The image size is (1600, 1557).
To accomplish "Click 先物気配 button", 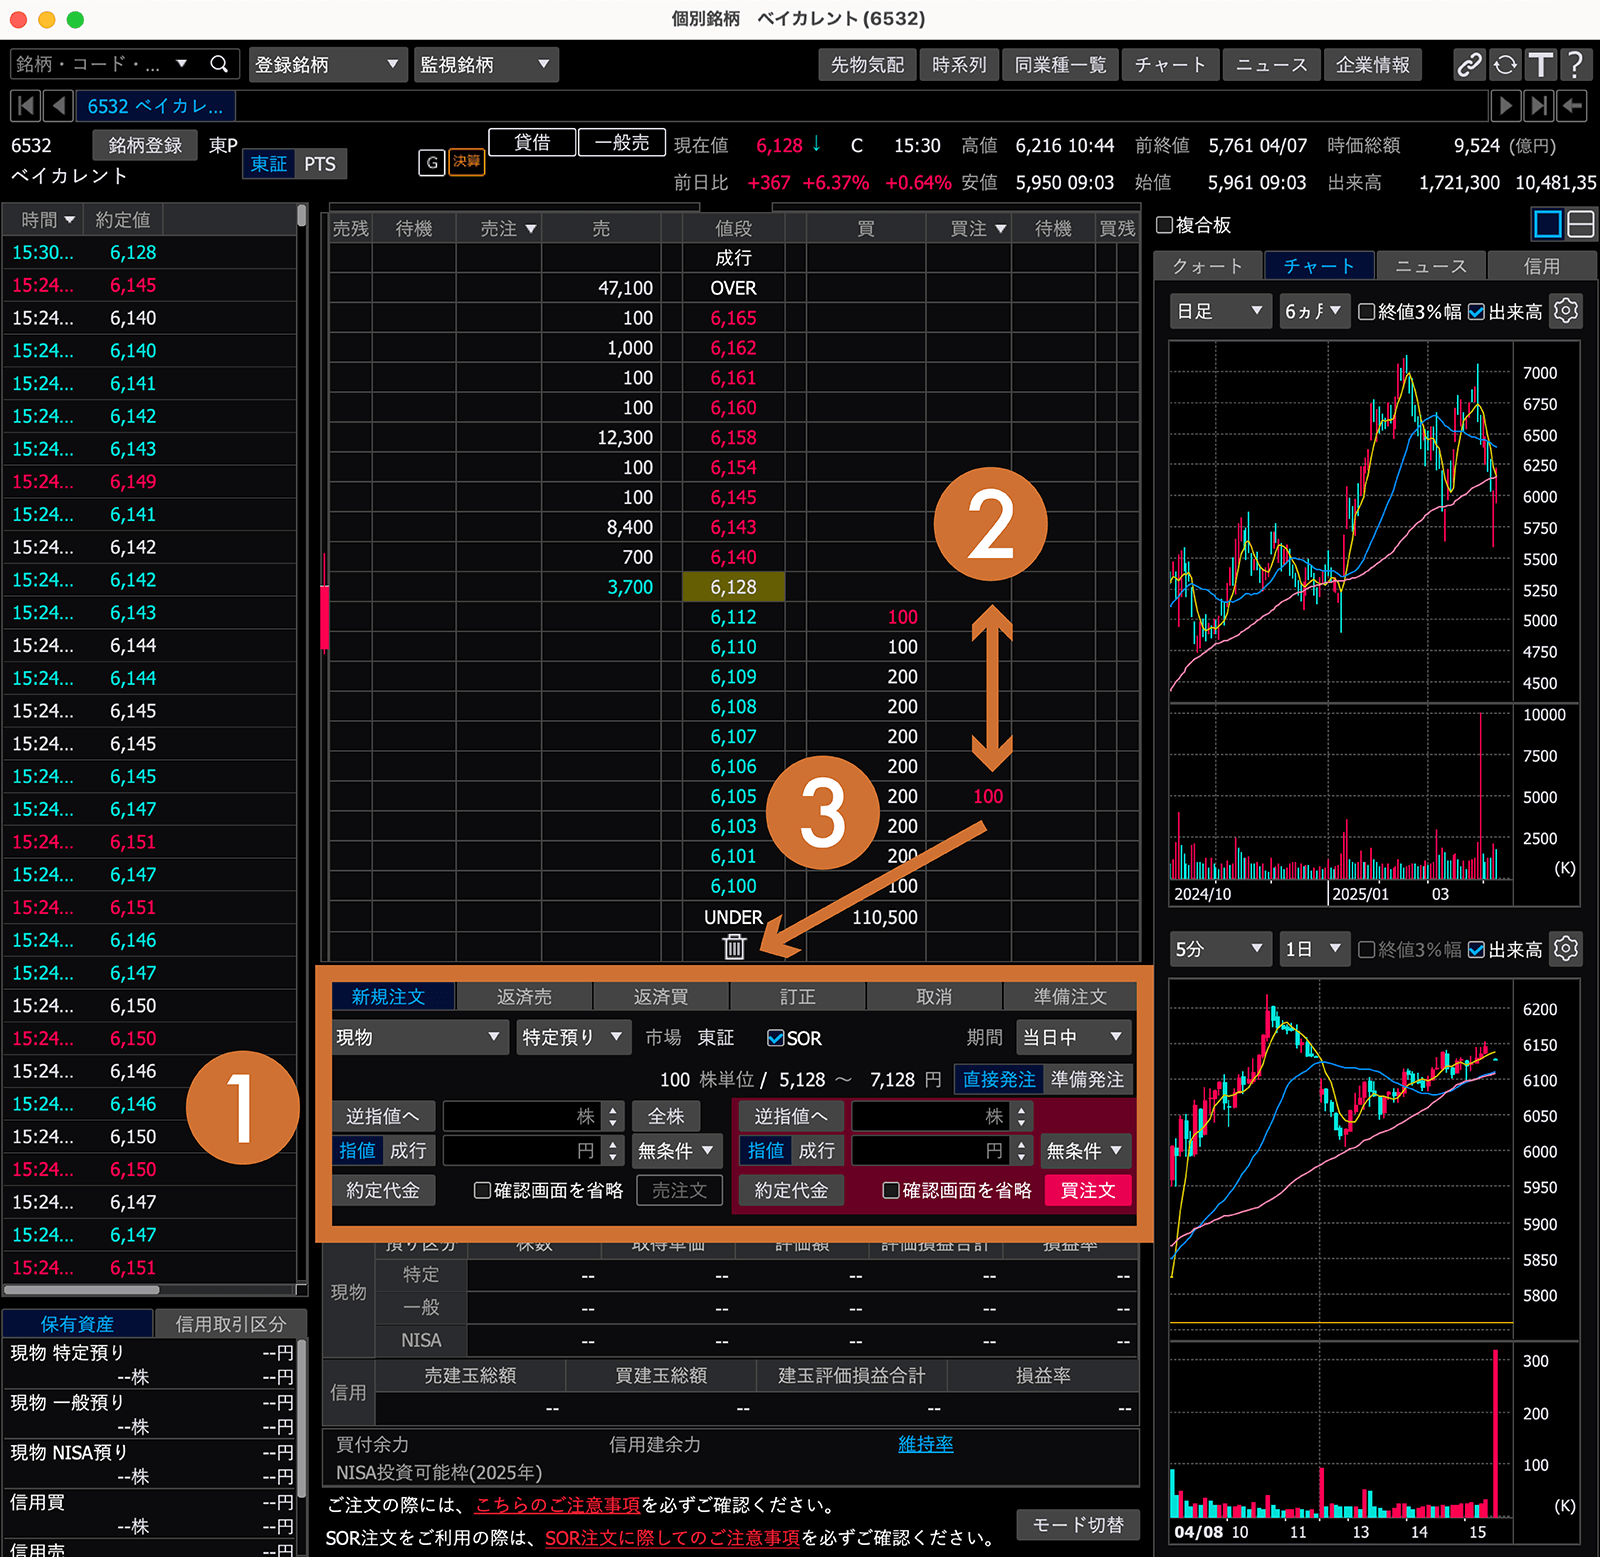I will point(867,65).
